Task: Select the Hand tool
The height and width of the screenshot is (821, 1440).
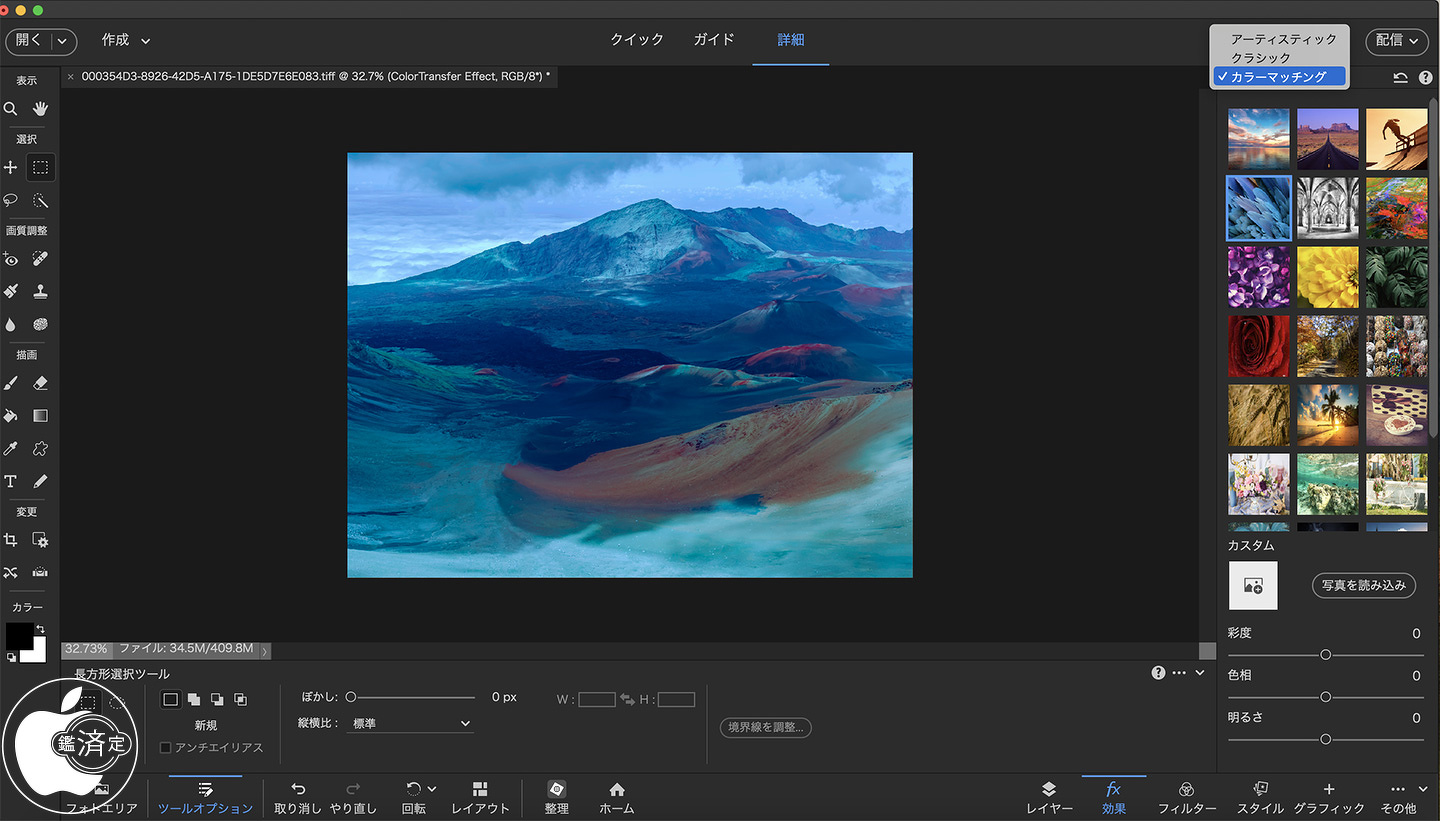Action: pyautogui.click(x=40, y=109)
